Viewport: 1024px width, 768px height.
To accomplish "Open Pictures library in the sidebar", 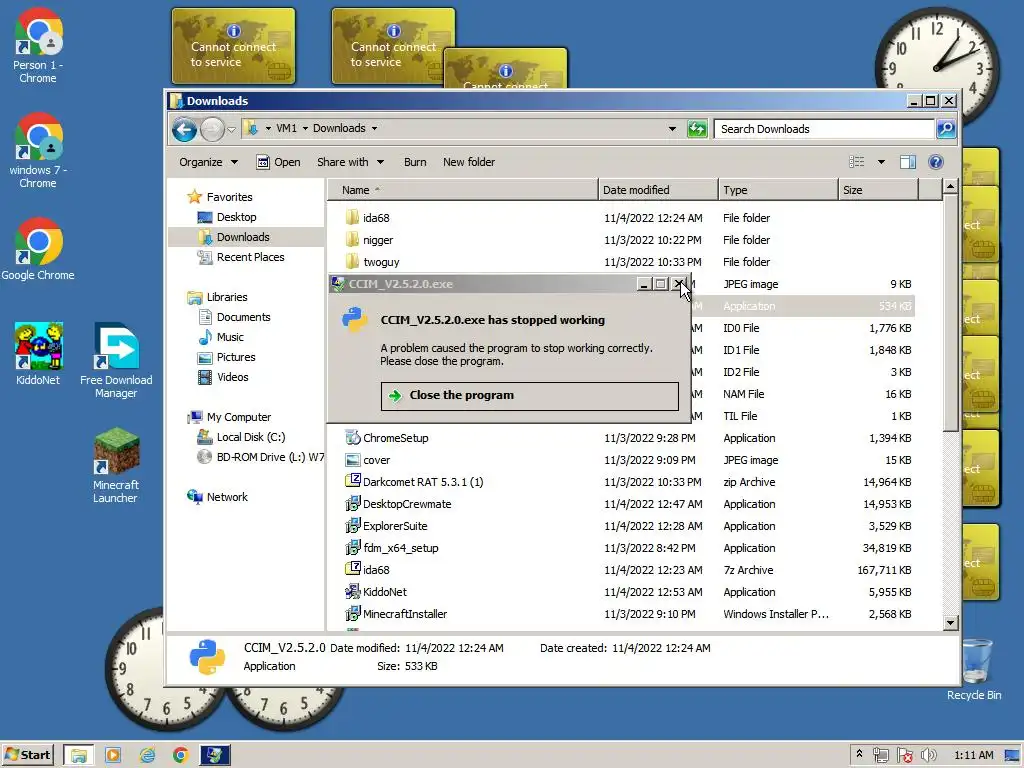I will [227, 357].
